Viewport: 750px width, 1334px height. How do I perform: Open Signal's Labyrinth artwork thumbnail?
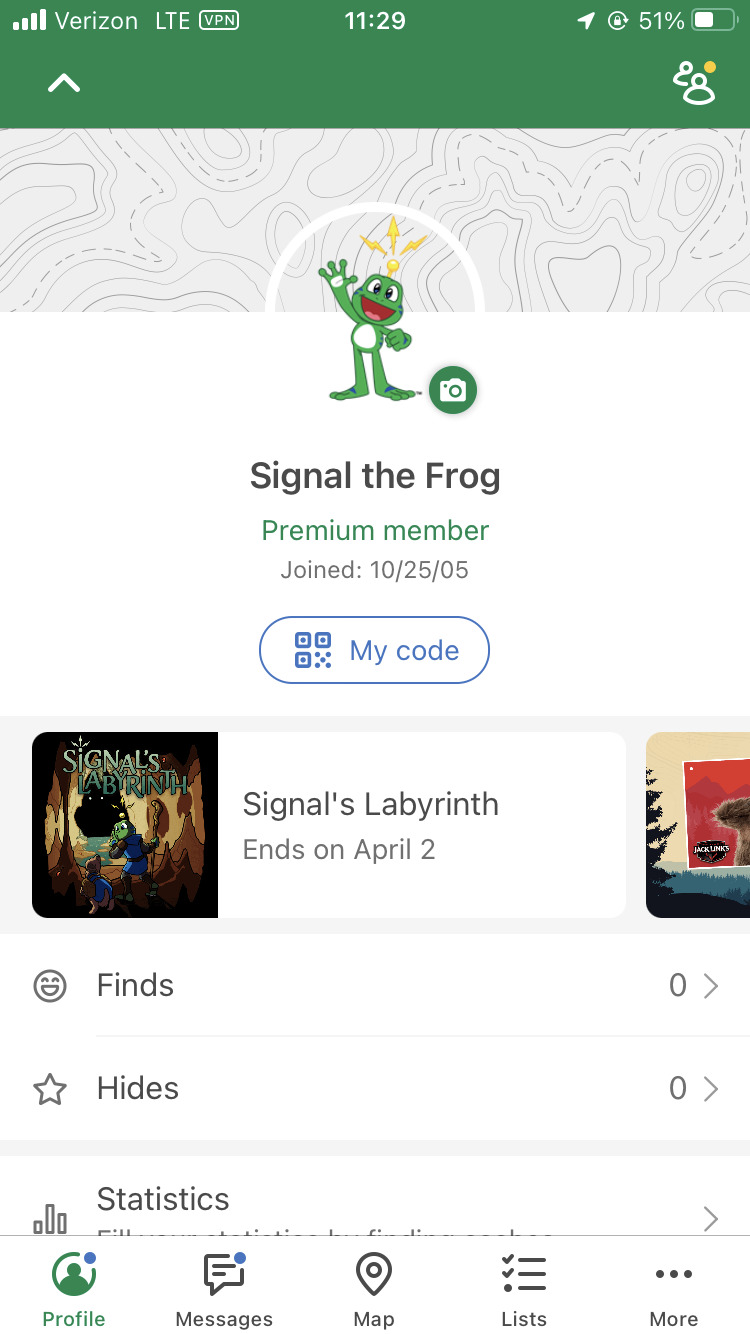pyautogui.click(x=125, y=825)
